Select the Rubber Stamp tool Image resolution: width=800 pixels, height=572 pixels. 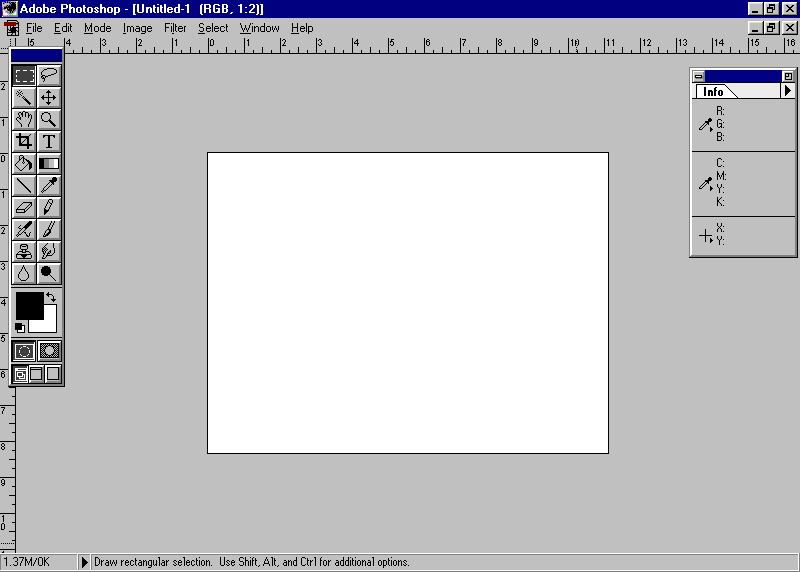(24, 251)
